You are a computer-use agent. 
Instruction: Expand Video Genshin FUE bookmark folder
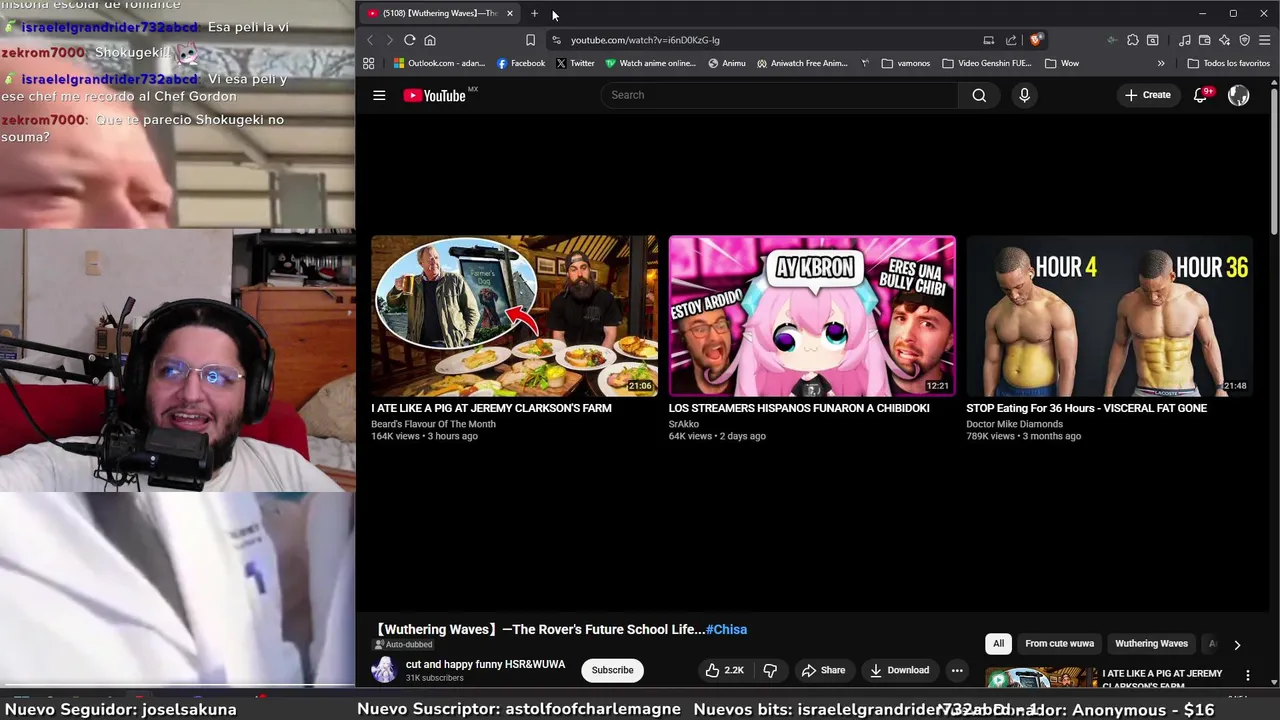[987, 63]
